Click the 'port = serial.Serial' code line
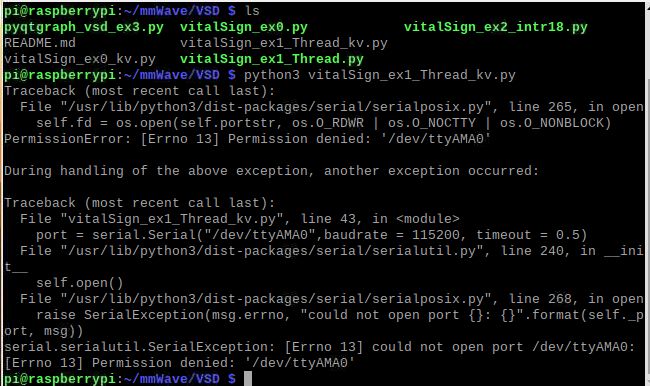Screen dimensions: 650x386 311,235
